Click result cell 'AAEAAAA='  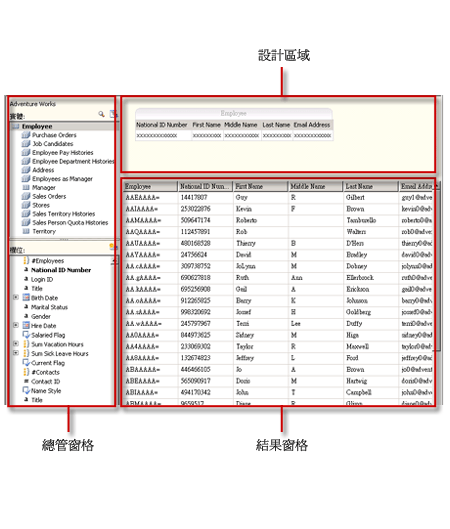[x=142, y=197]
